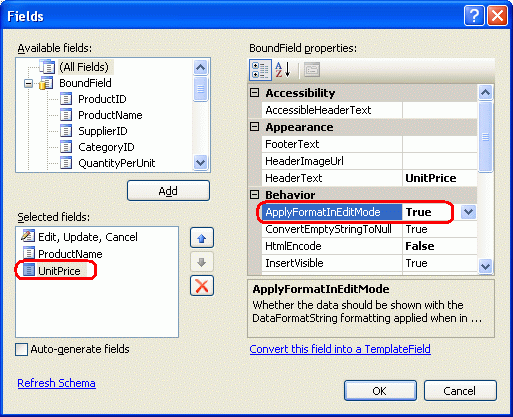Select ProductID in Available fields
513x417 pixels.
point(102,99)
